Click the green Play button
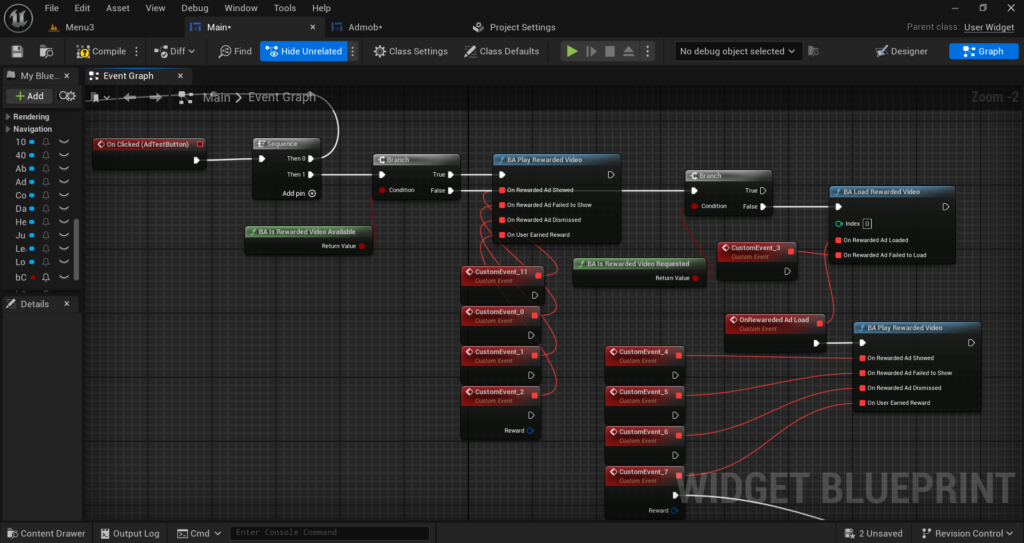The image size is (1024, 543). (x=572, y=51)
